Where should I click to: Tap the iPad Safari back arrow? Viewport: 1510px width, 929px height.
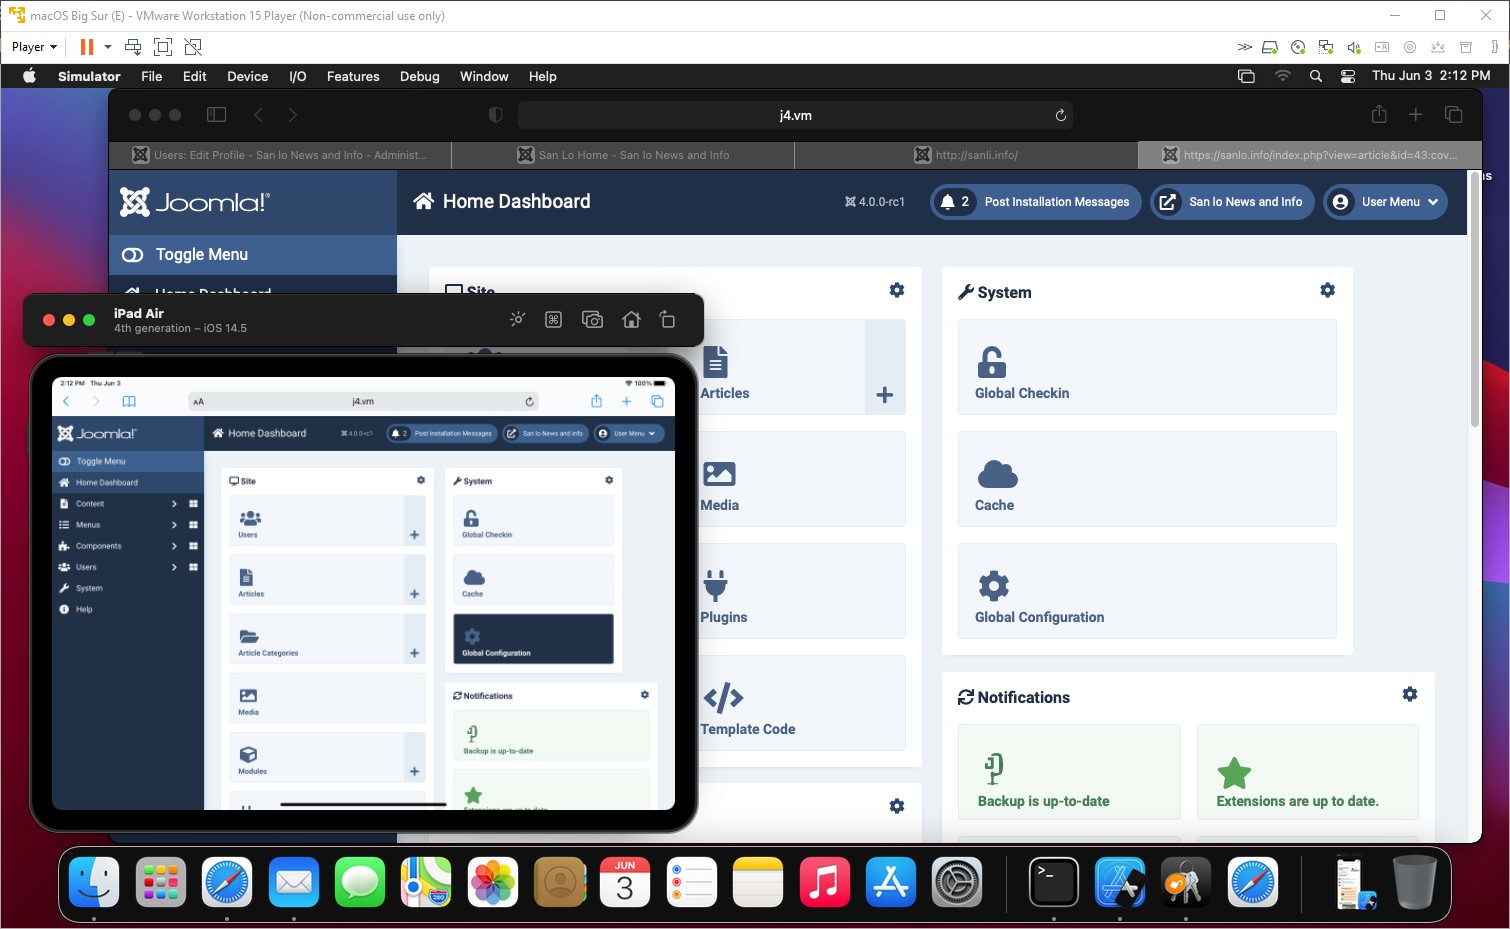pos(66,401)
